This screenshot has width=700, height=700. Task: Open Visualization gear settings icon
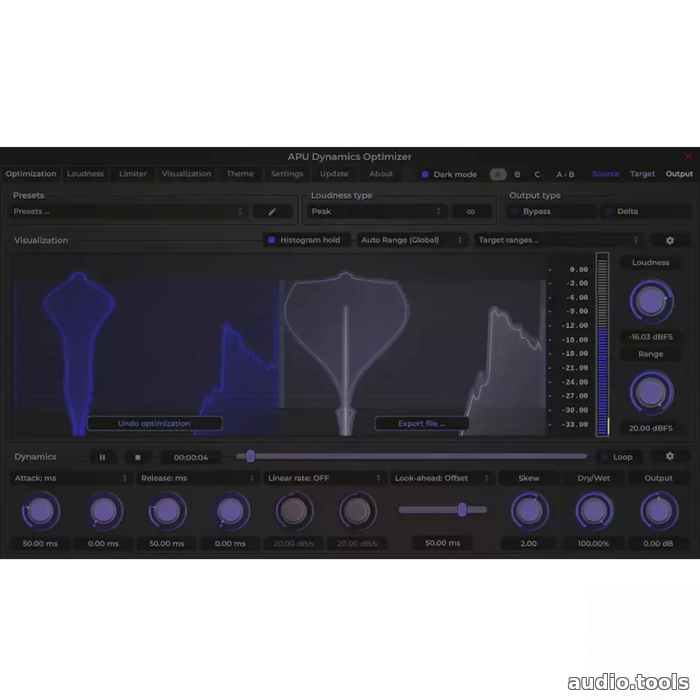[x=670, y=240]
